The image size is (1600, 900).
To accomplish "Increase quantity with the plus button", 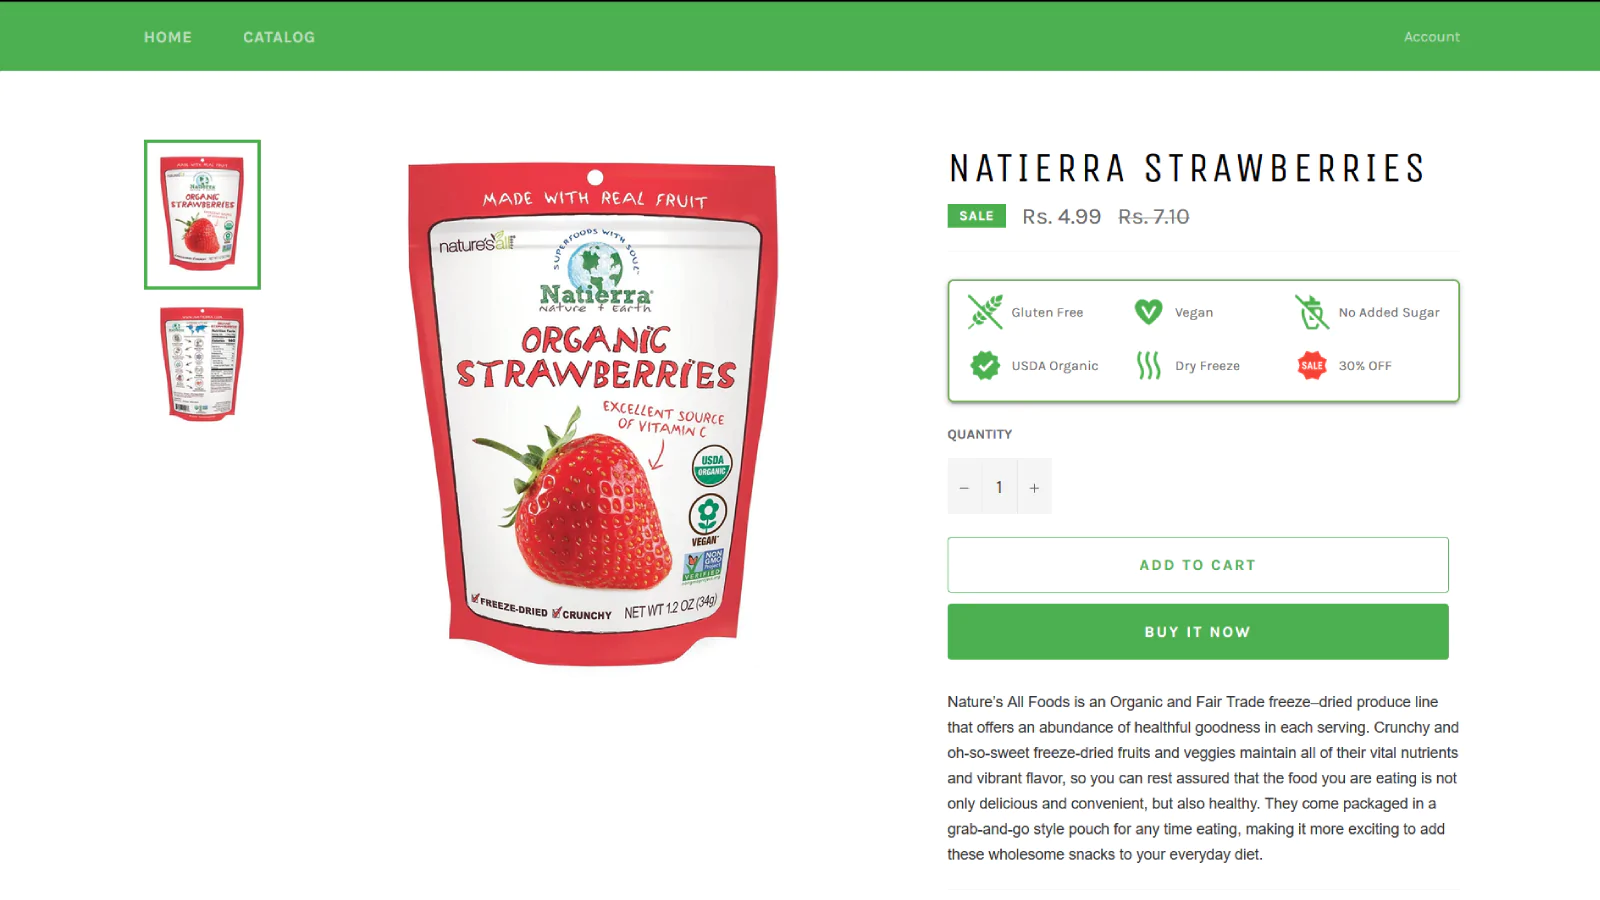I will (x=1034, y=487).
